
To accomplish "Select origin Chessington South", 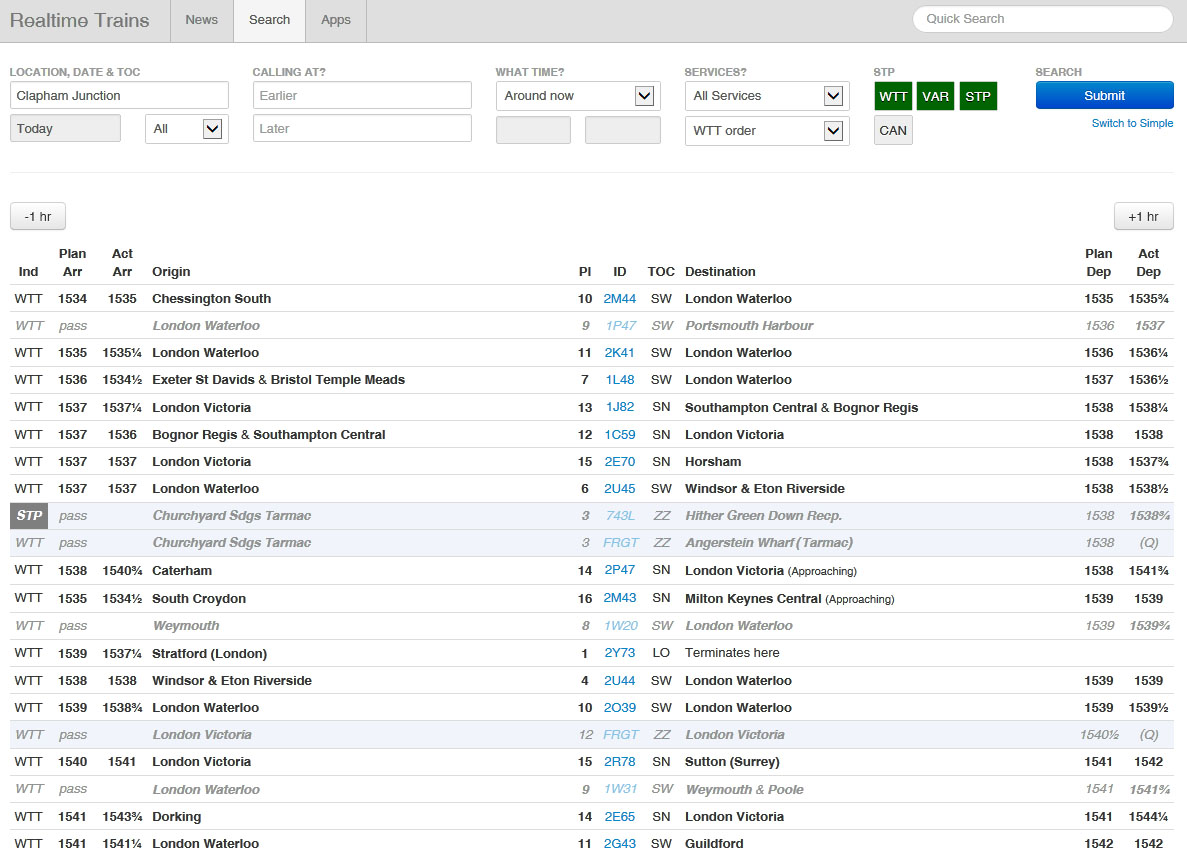I will click(x=211, y=299).
